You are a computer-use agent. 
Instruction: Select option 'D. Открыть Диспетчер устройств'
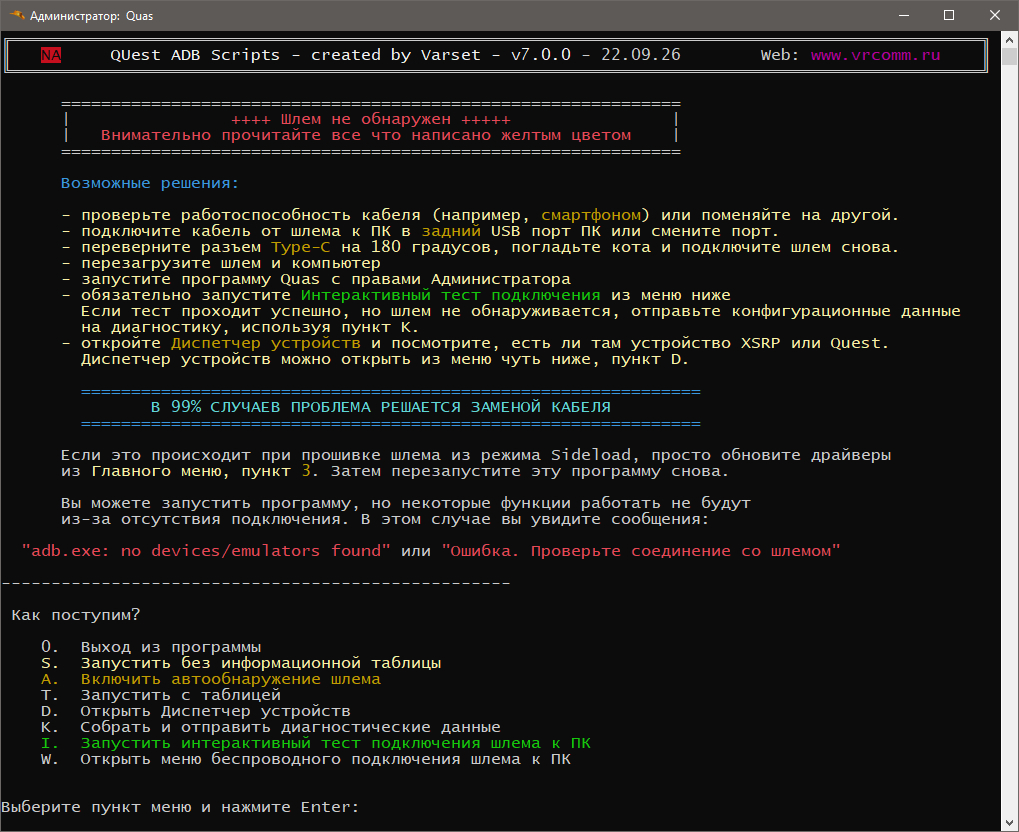196,711
